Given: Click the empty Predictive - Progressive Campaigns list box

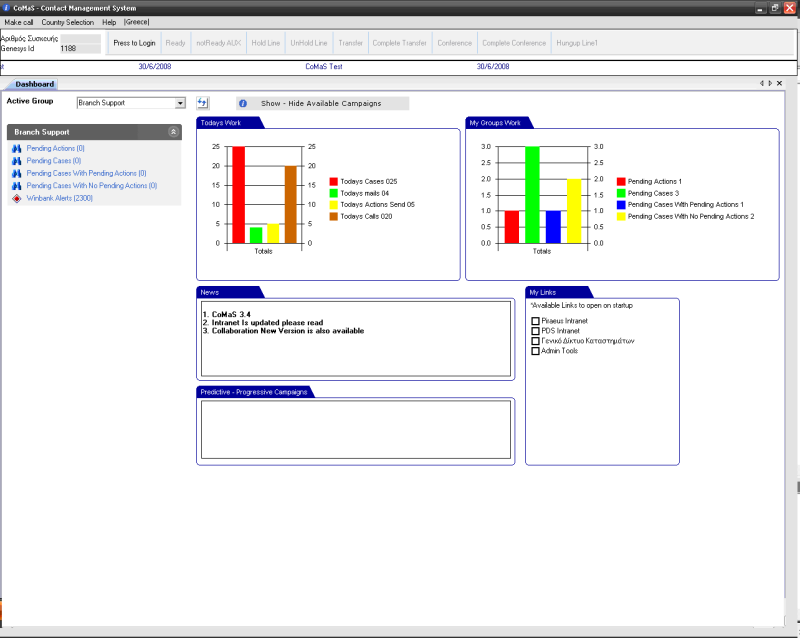Looking at the screenshot, I should [x=356, y=430].
